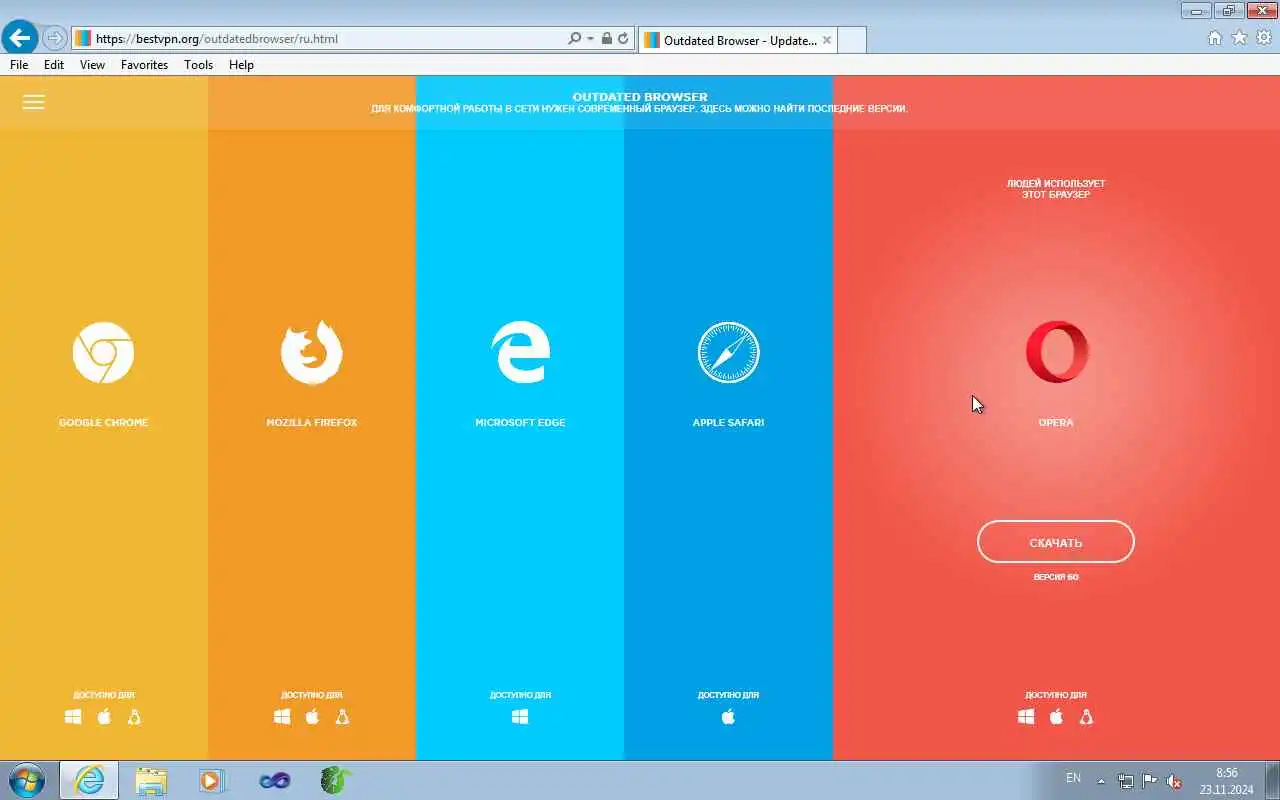
Task: Click the OUTDATED BROWSER heading
Action: click(640, 97)
